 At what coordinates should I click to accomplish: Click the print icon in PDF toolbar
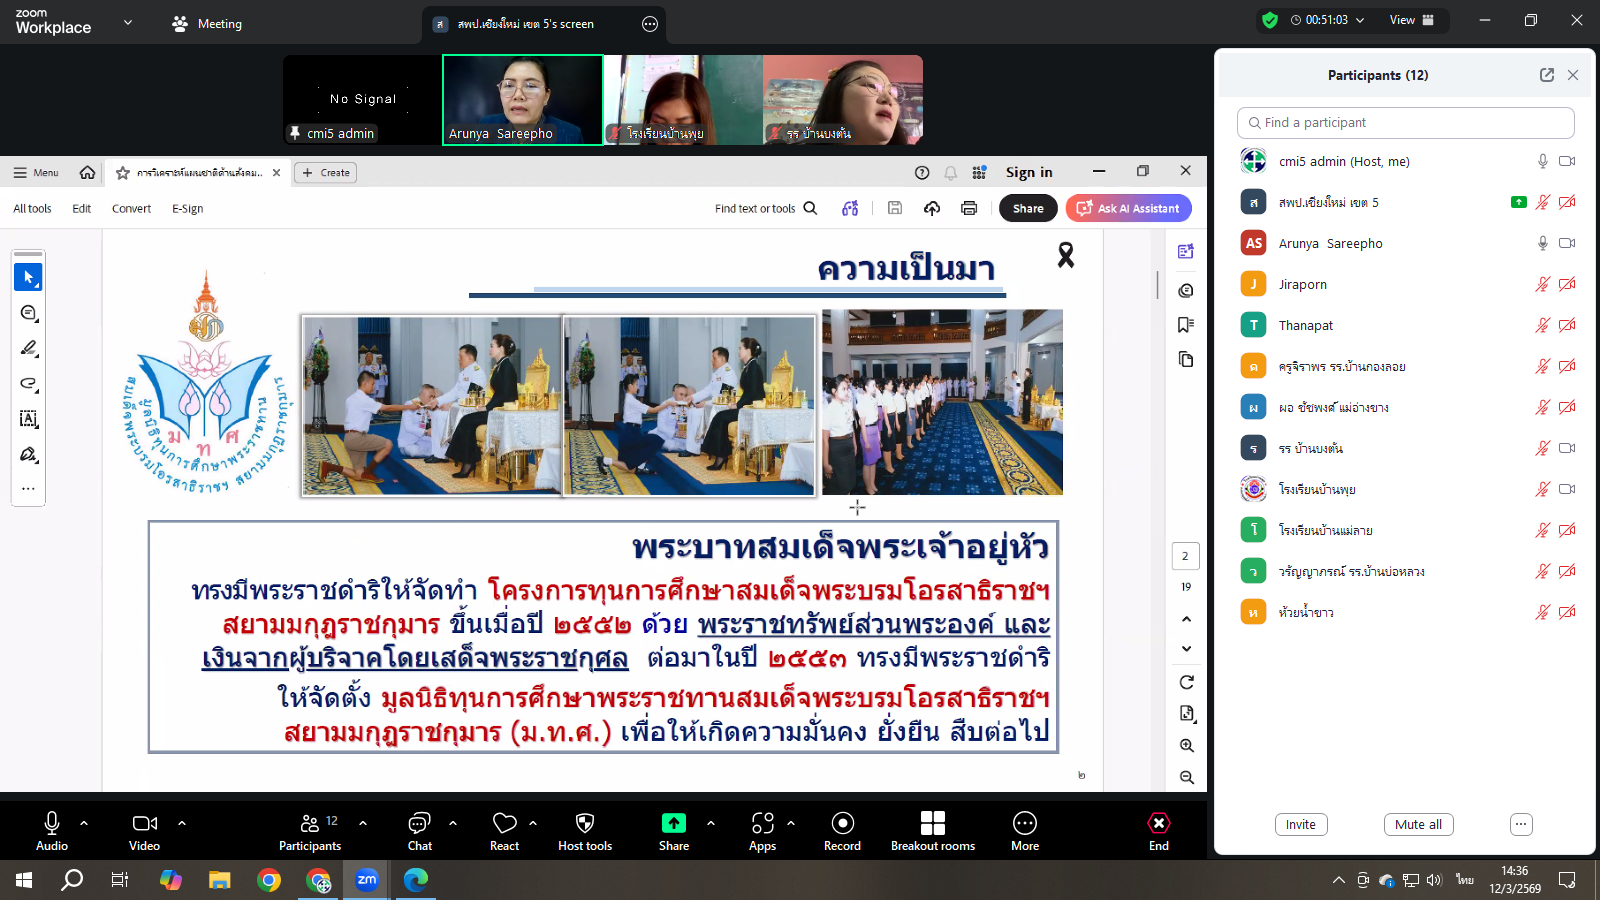(x=968, y=208)
